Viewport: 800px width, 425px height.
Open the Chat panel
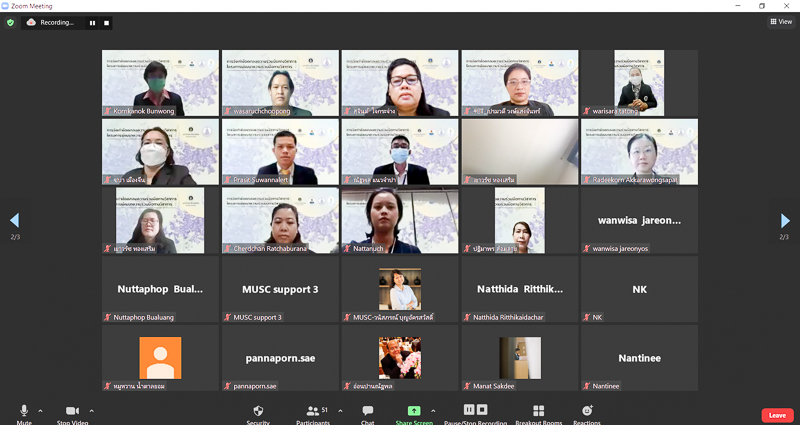pyautogui.click(x=368, y=411)
